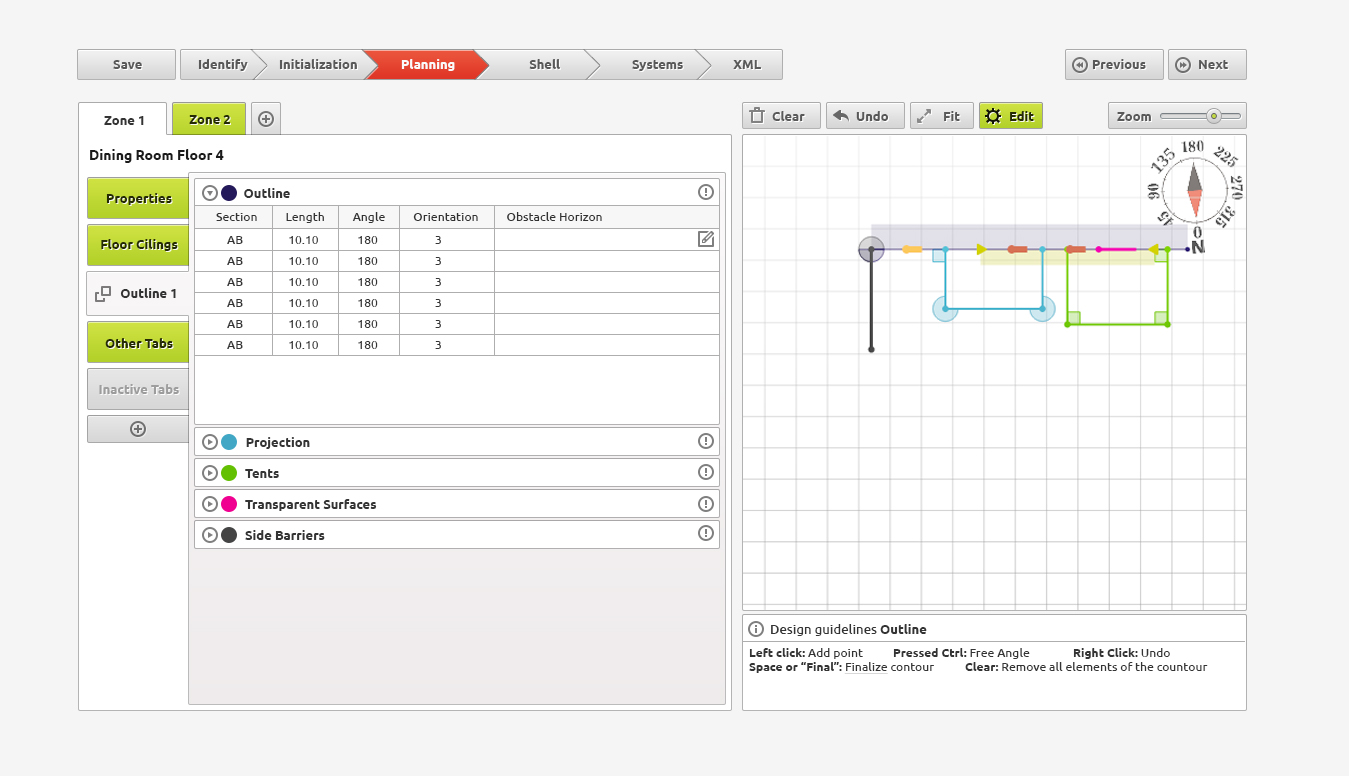Click the Outline section info icon
The height and width of the screenshot is (776, 1349).
(706, 192)
